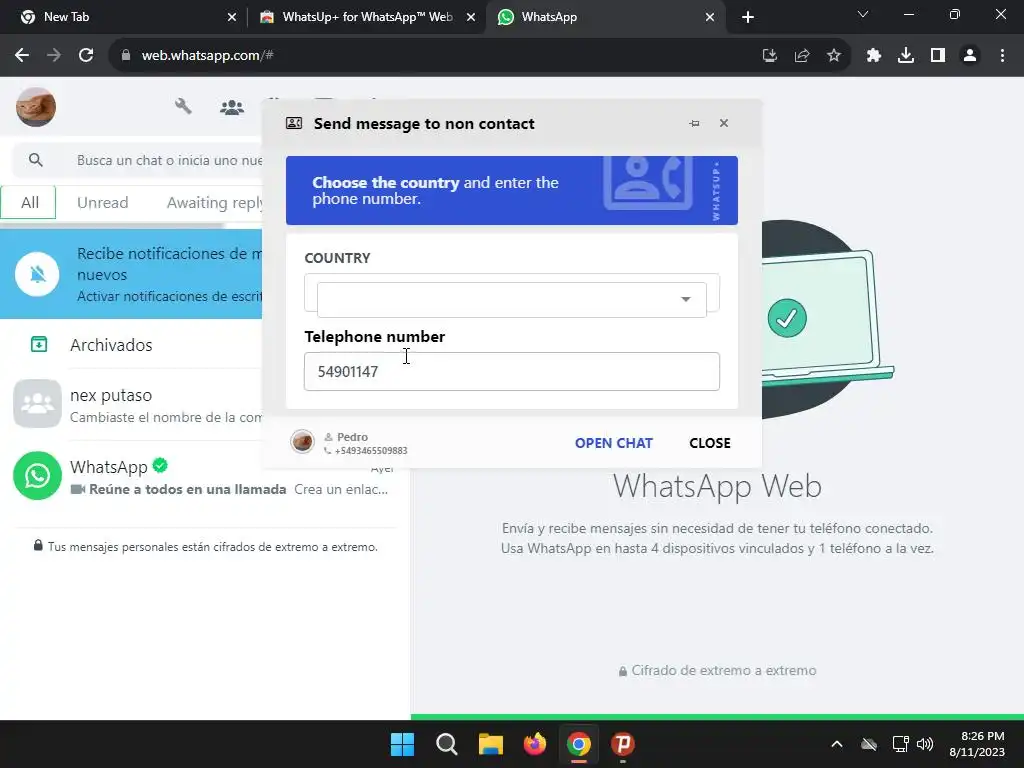
Task: Click Activar notificaciones de escritorio link
Action: tap(169, 296)
